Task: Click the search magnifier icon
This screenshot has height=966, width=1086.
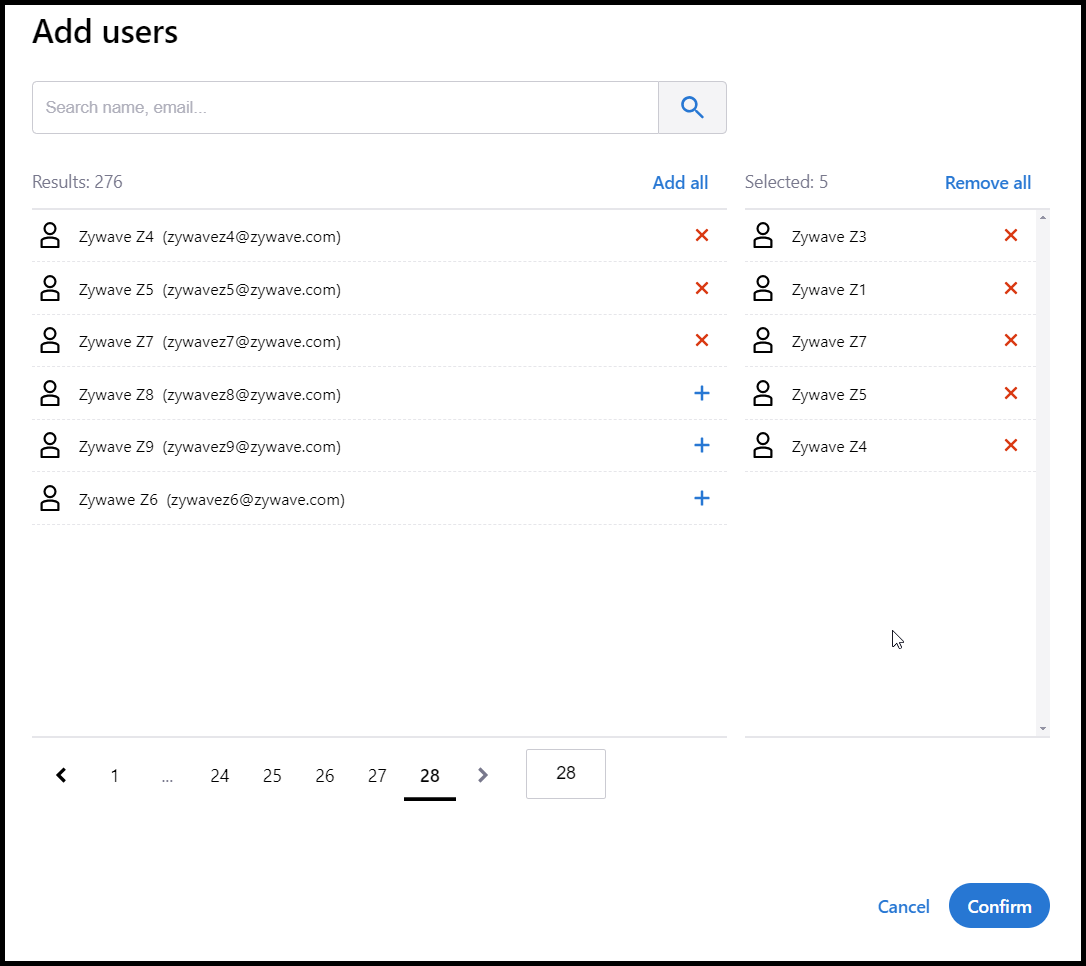Action: tap(692, 107)
